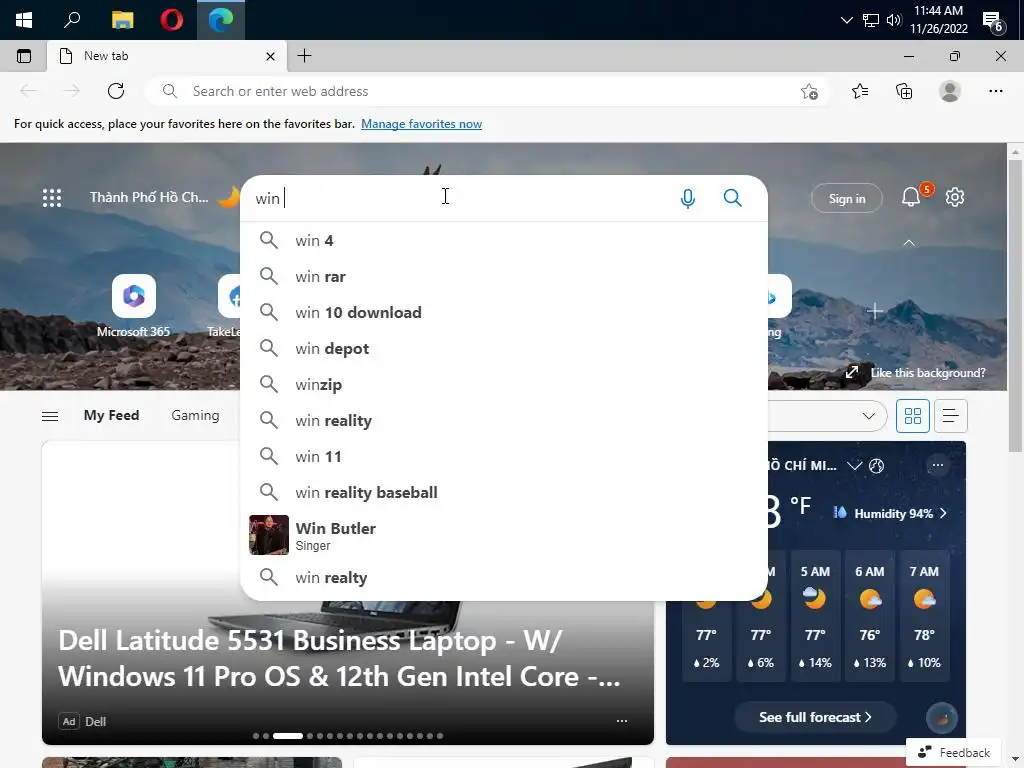1024x768 pixels.
Task: Pick suggestion win reality baseball
Action: tap(504, 492)
